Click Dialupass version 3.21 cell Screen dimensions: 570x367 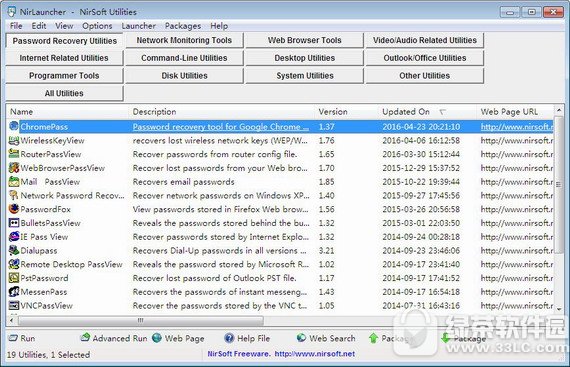tap(326, 251)
